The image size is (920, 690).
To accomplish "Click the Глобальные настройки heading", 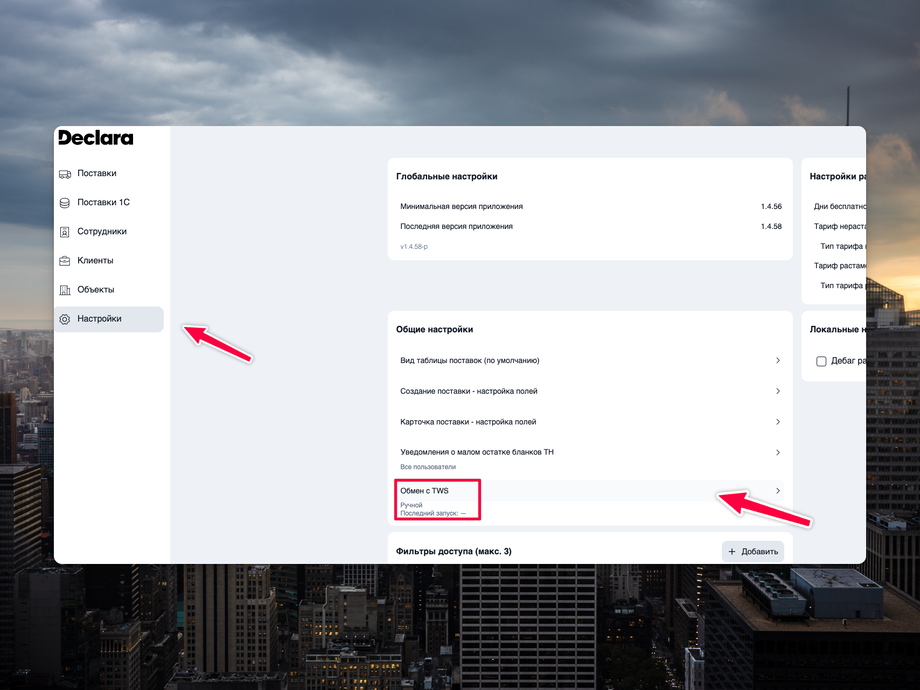I will 447,177.
